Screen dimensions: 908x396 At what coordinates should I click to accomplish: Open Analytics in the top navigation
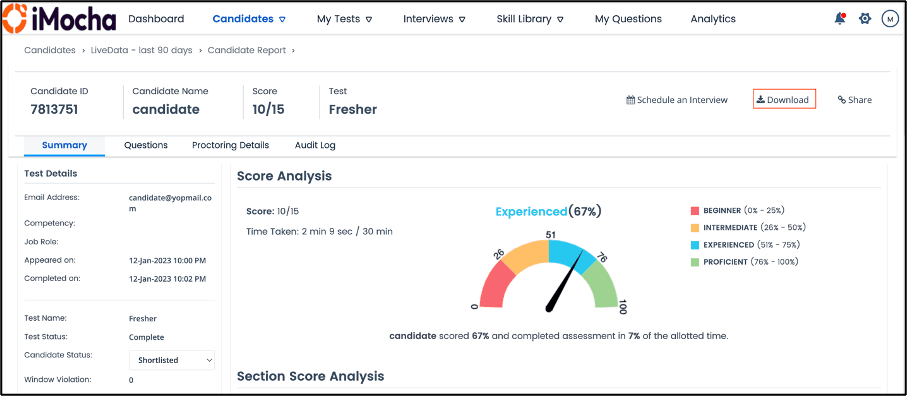(x=713, y=19)
